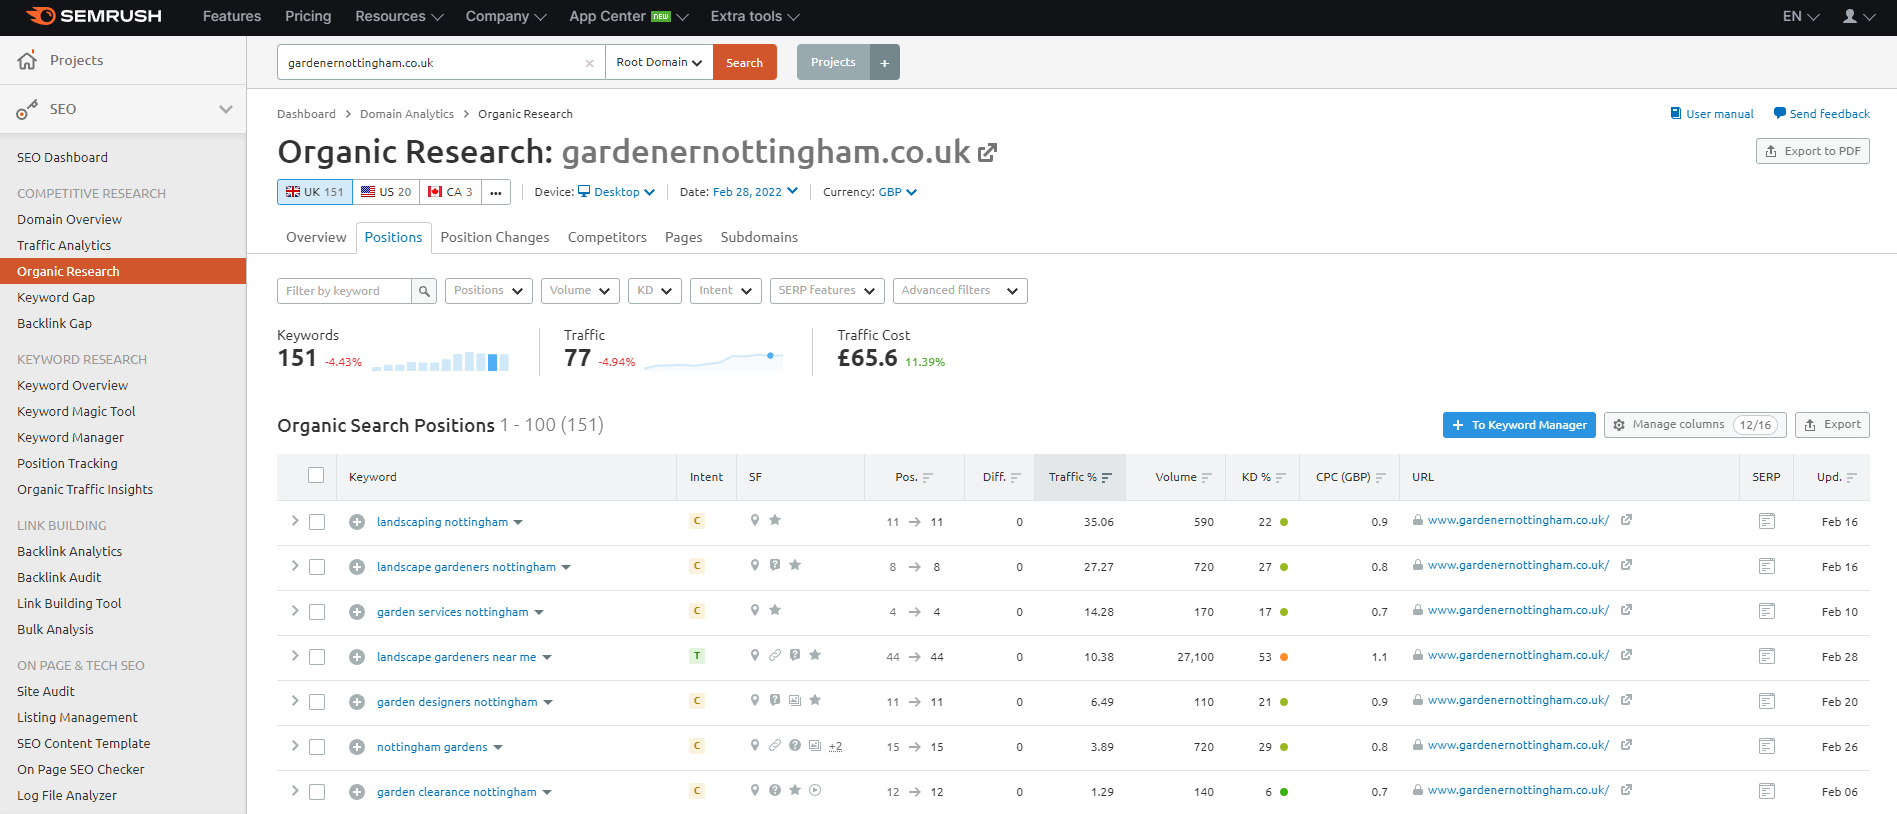The image size is (1897, 814).
Task: Open the KD filter dropdown
Action: [x=655, y=291]
